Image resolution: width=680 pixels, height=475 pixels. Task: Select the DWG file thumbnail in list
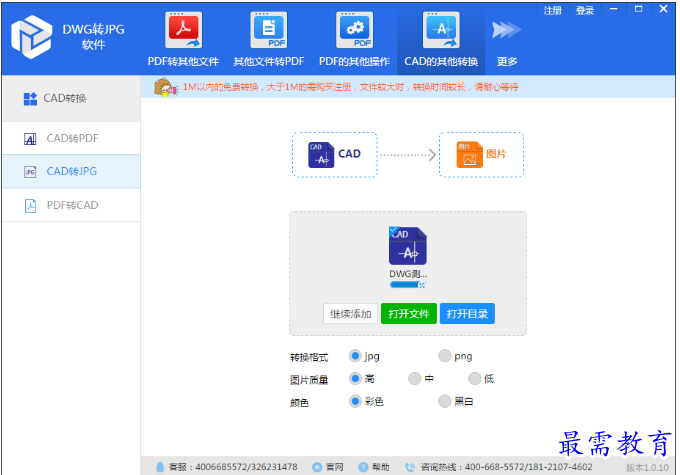pyautogui.click(x=408, y=246)
